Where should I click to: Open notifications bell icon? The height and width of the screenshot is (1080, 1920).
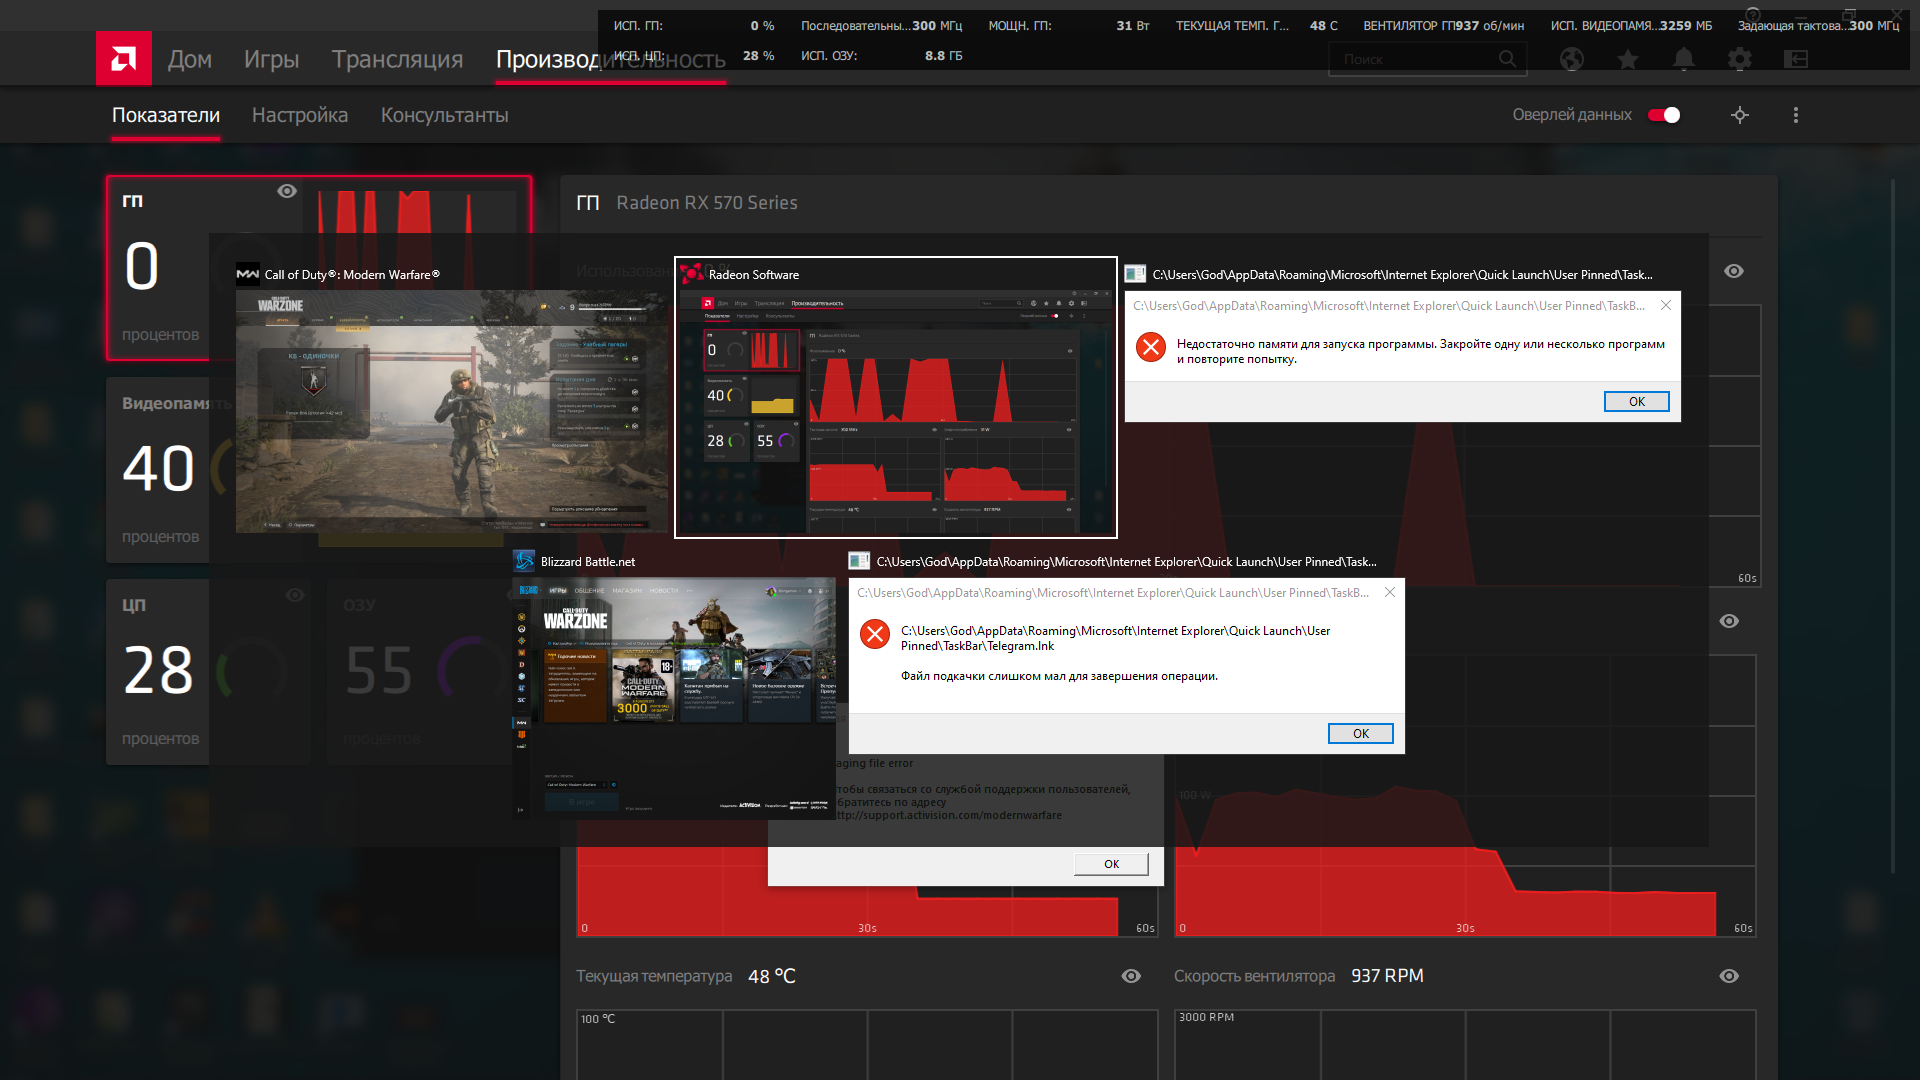(1684, 59)
